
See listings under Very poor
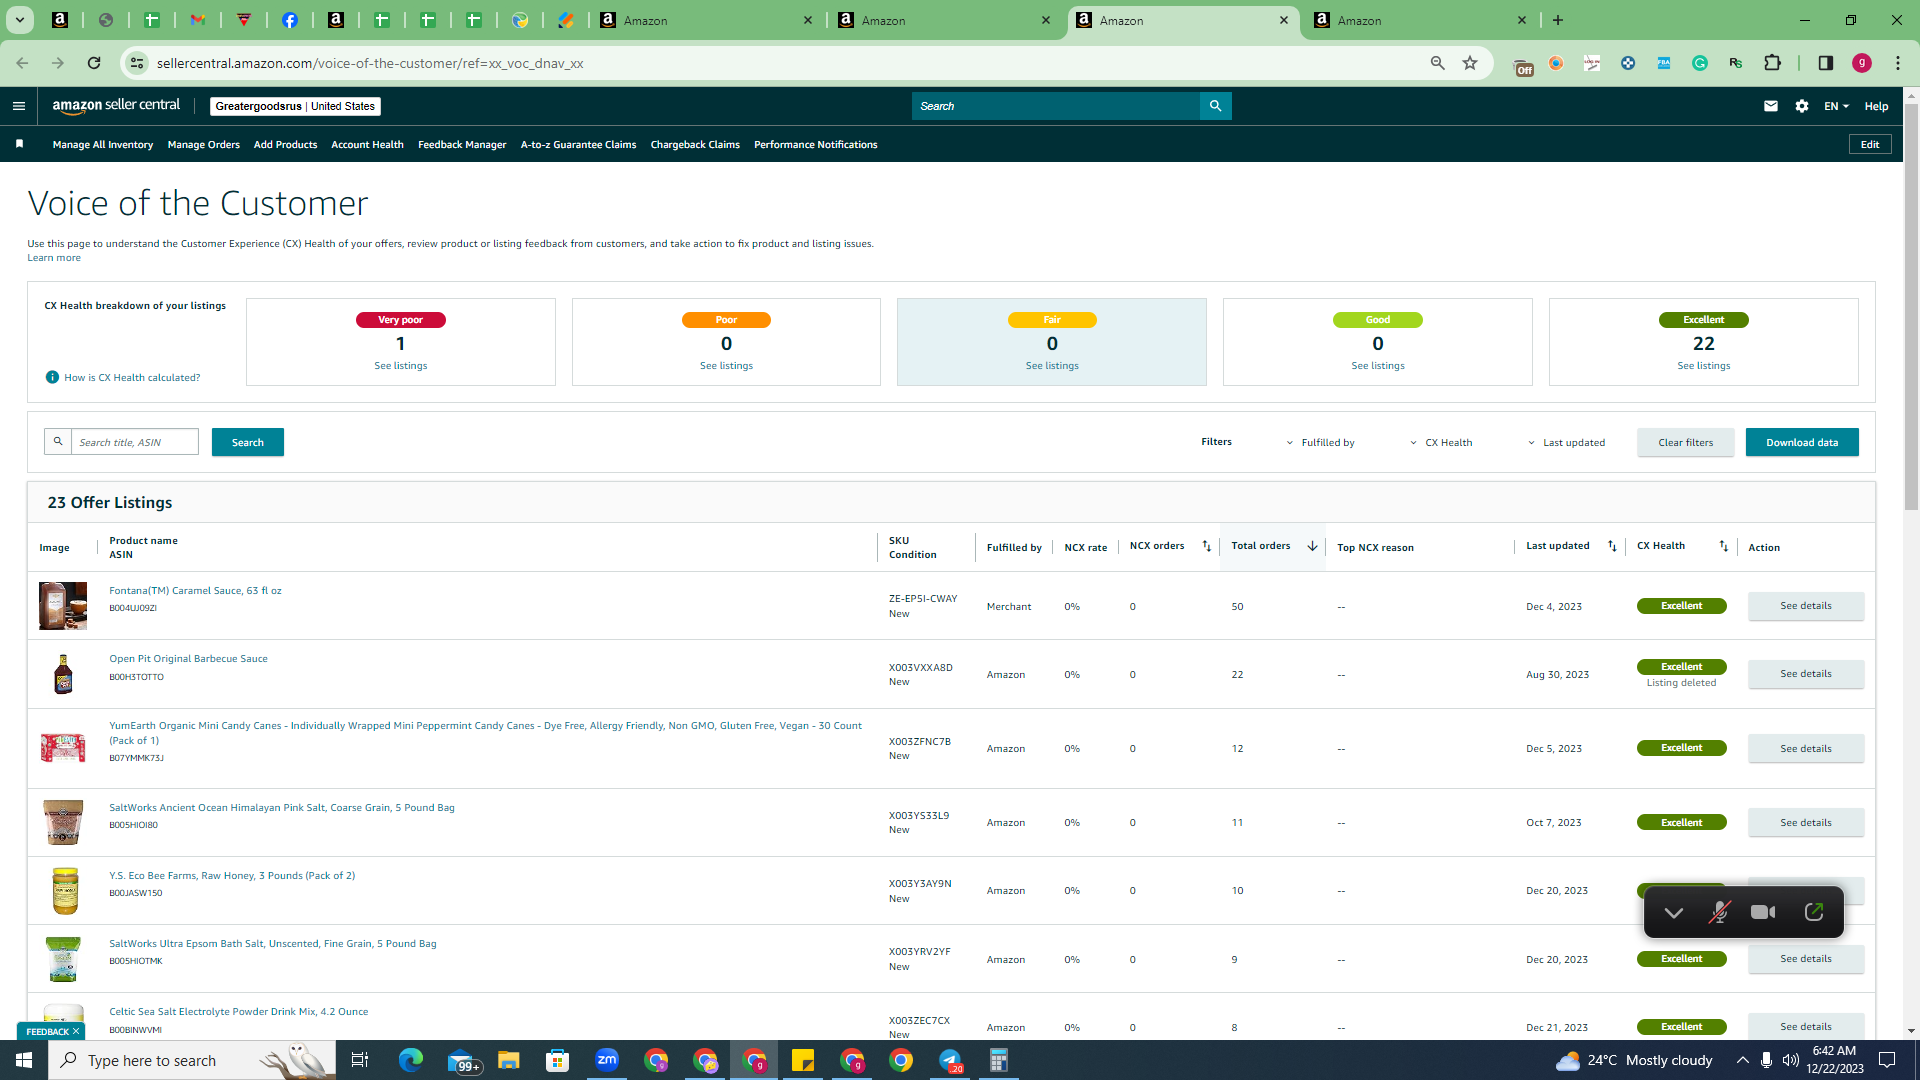[400, 366]
